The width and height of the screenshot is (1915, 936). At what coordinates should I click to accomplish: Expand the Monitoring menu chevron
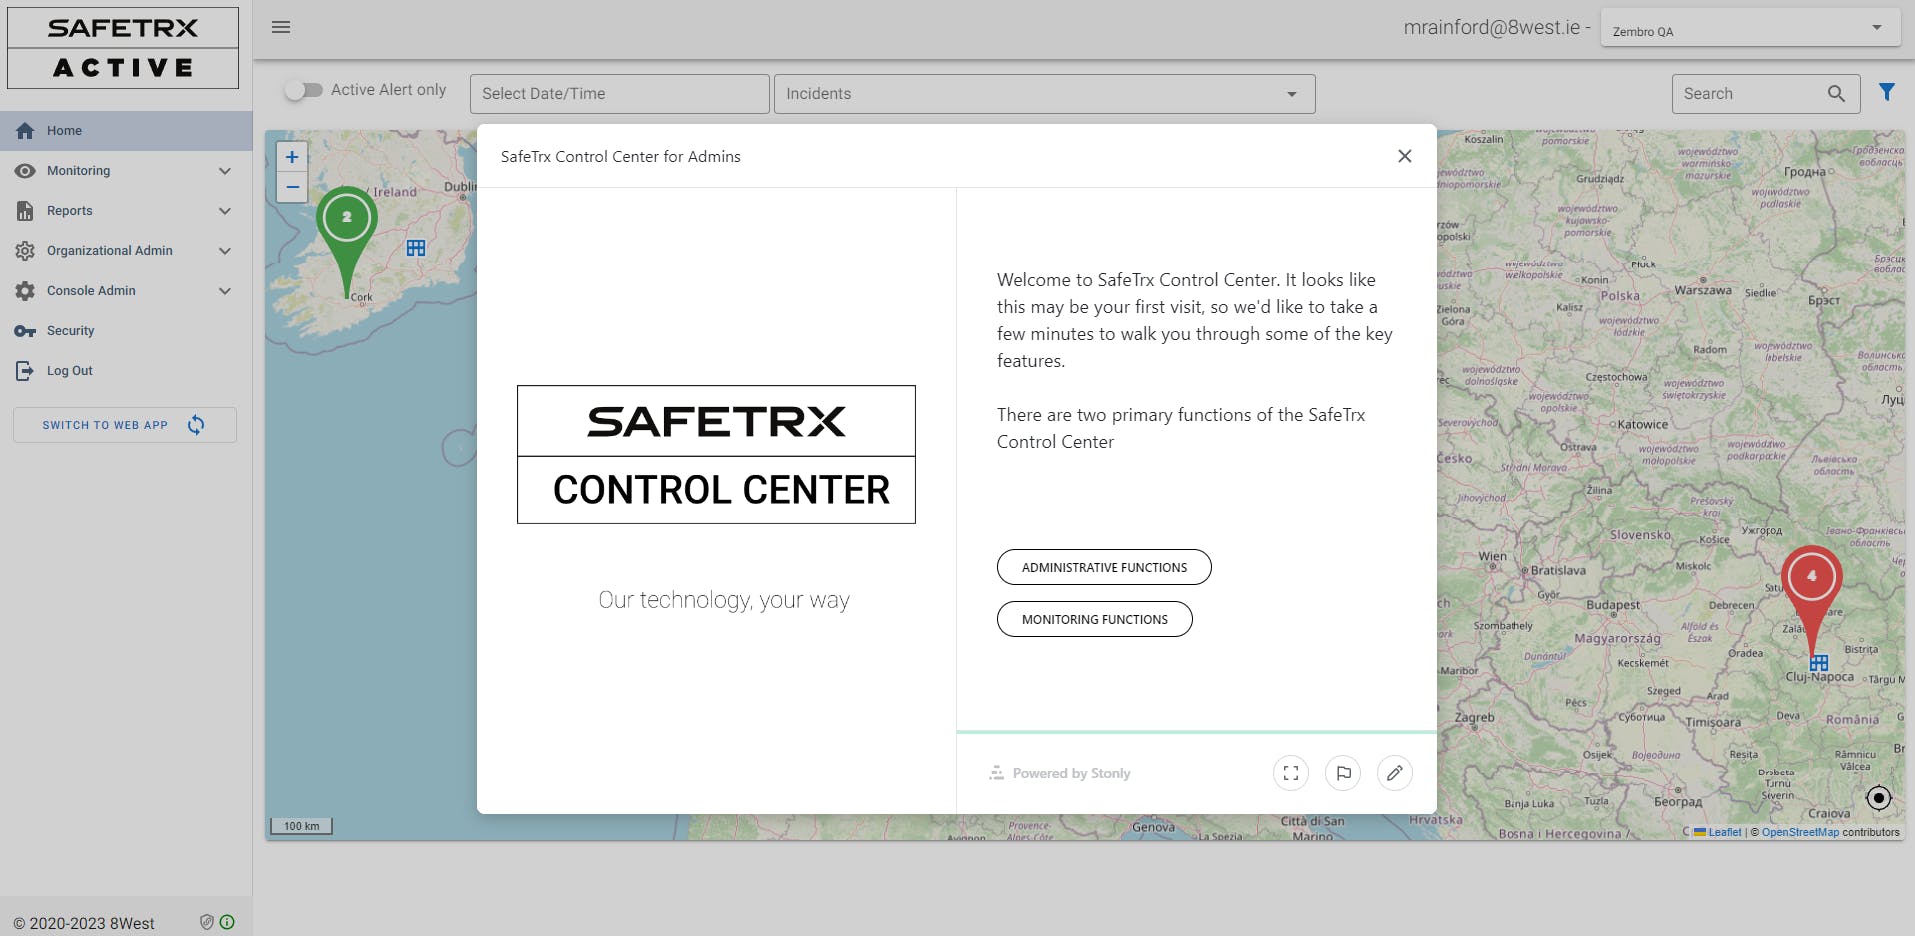[225, 171]
